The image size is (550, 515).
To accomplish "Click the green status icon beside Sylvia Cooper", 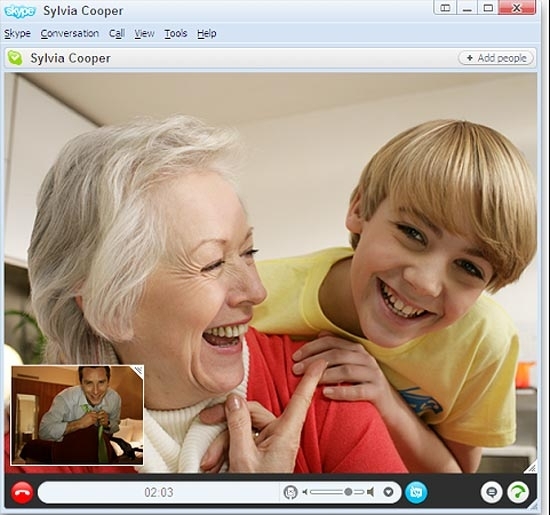I will pyautogui.click(x=15, y=58).
